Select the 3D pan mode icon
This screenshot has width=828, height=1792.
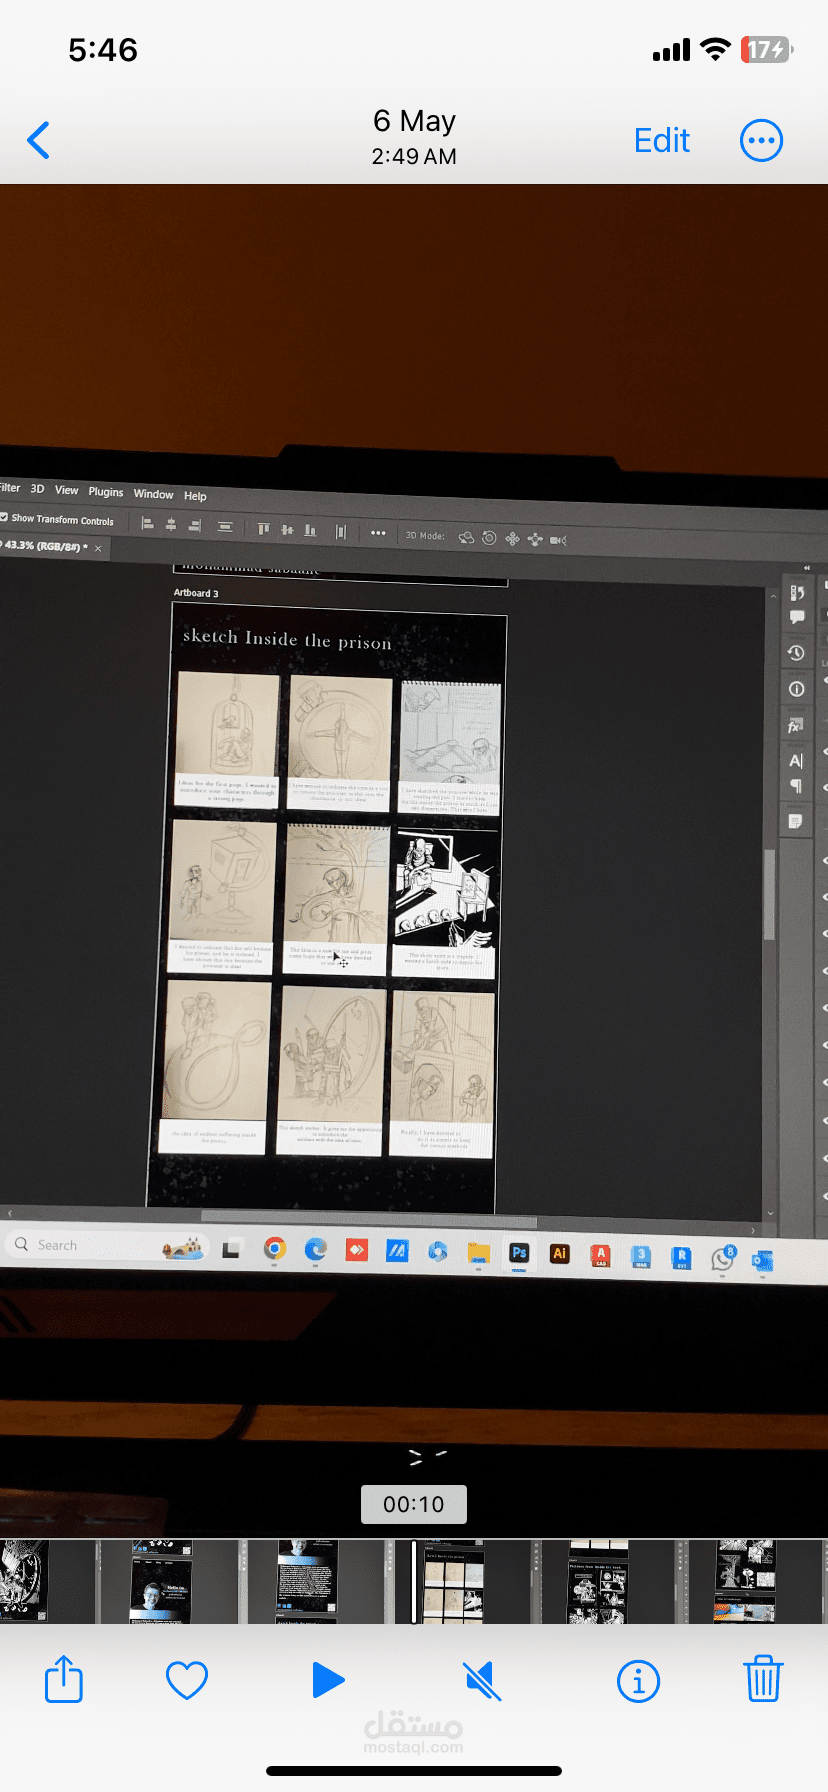tap(512, 539)
